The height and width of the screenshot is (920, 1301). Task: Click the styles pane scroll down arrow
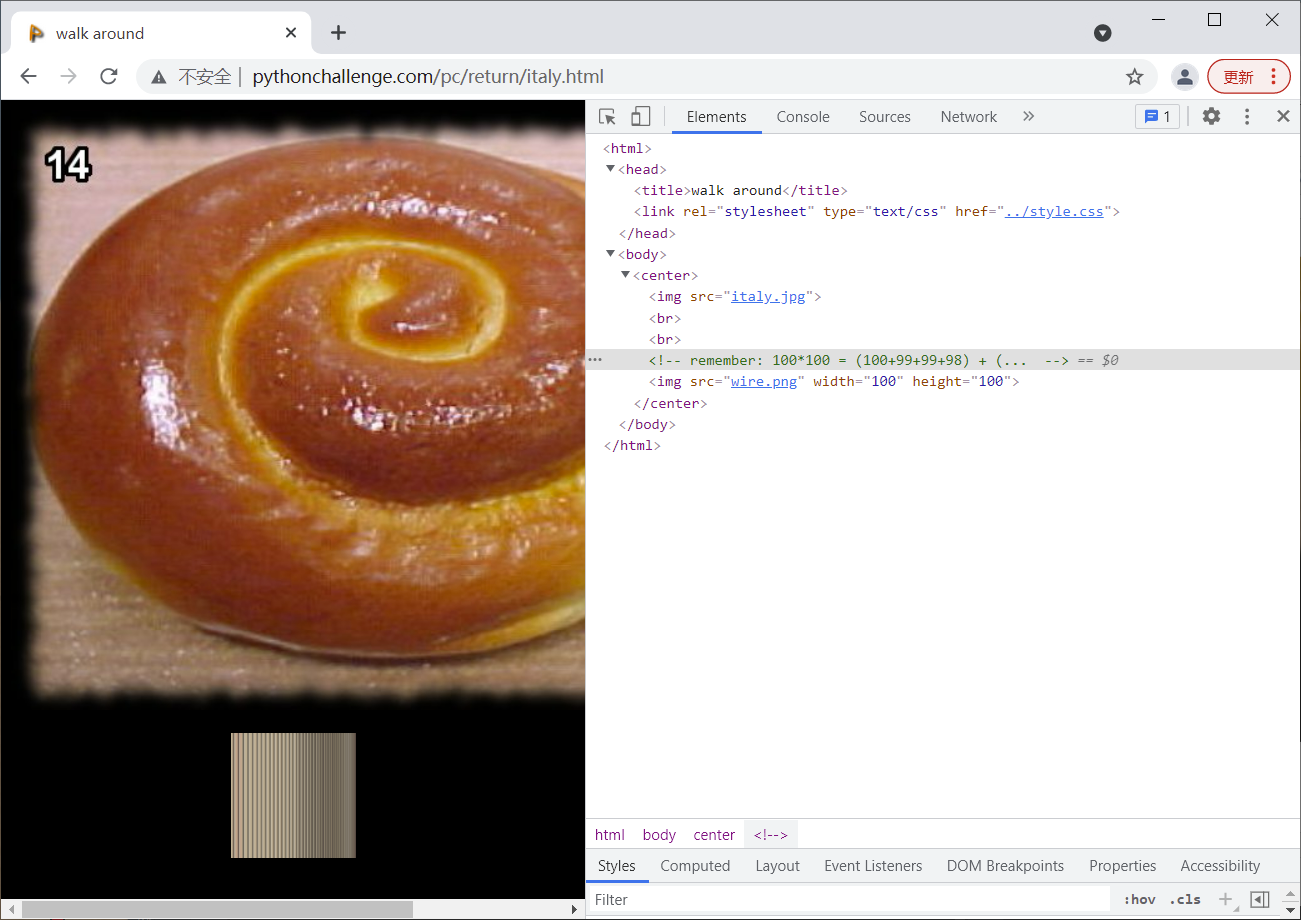click(1291, 909)
